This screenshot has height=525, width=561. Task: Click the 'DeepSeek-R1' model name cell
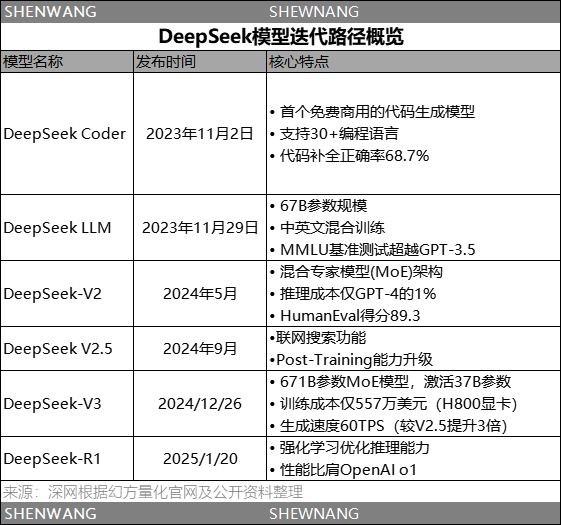pos(67,458)
